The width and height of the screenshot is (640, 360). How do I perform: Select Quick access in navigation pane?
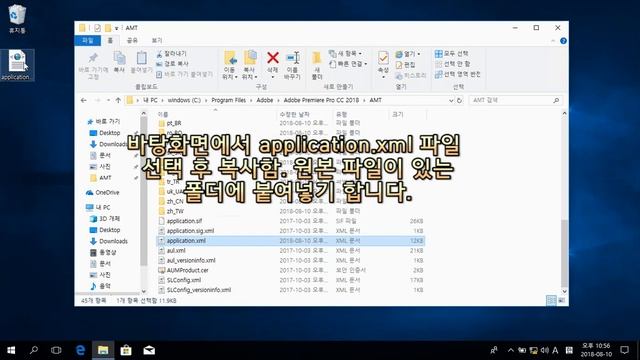tap(104, 122)
